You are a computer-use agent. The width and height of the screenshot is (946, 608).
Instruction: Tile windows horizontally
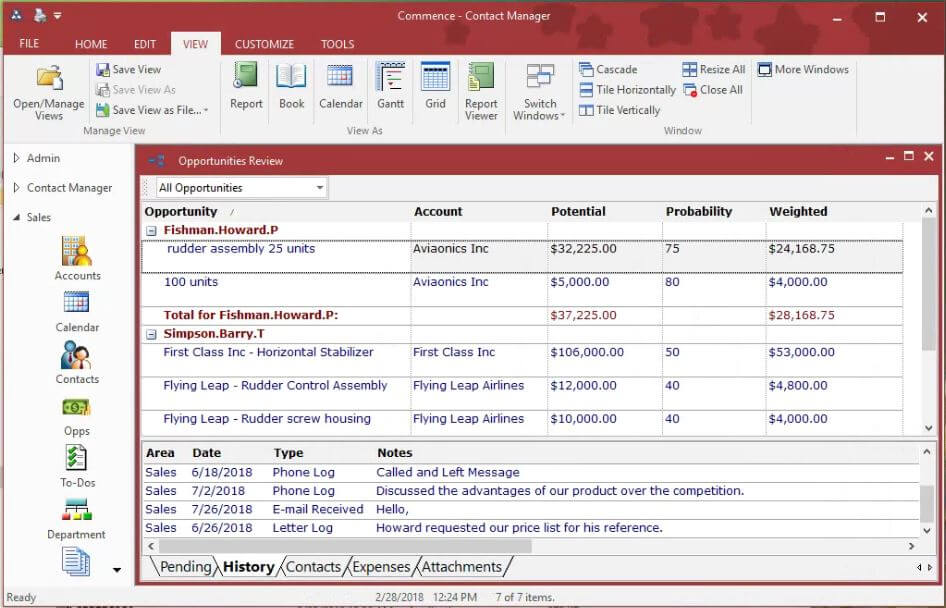click(627, 90)
